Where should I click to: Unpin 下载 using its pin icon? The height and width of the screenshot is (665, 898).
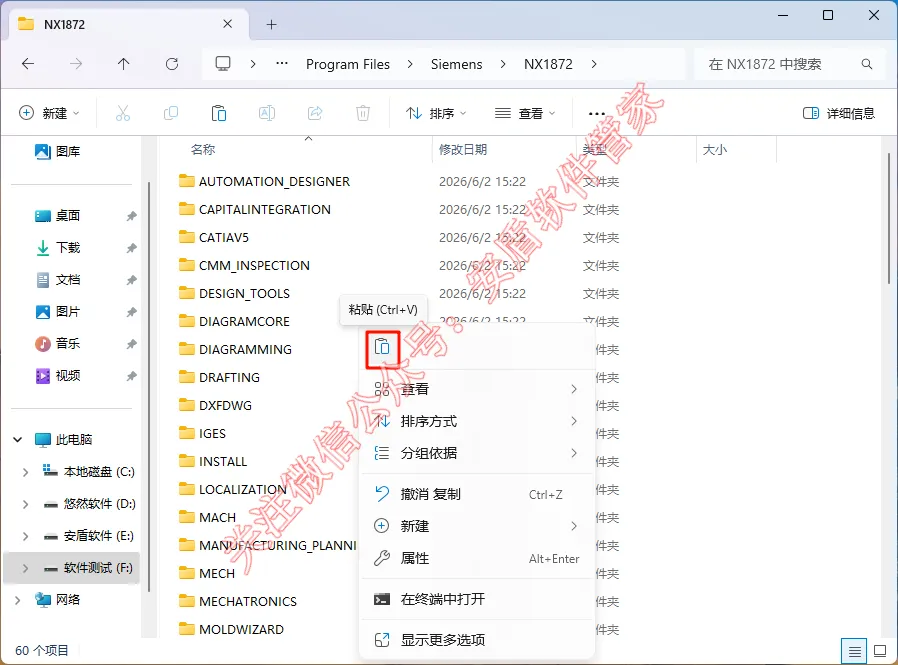[132, 248]
